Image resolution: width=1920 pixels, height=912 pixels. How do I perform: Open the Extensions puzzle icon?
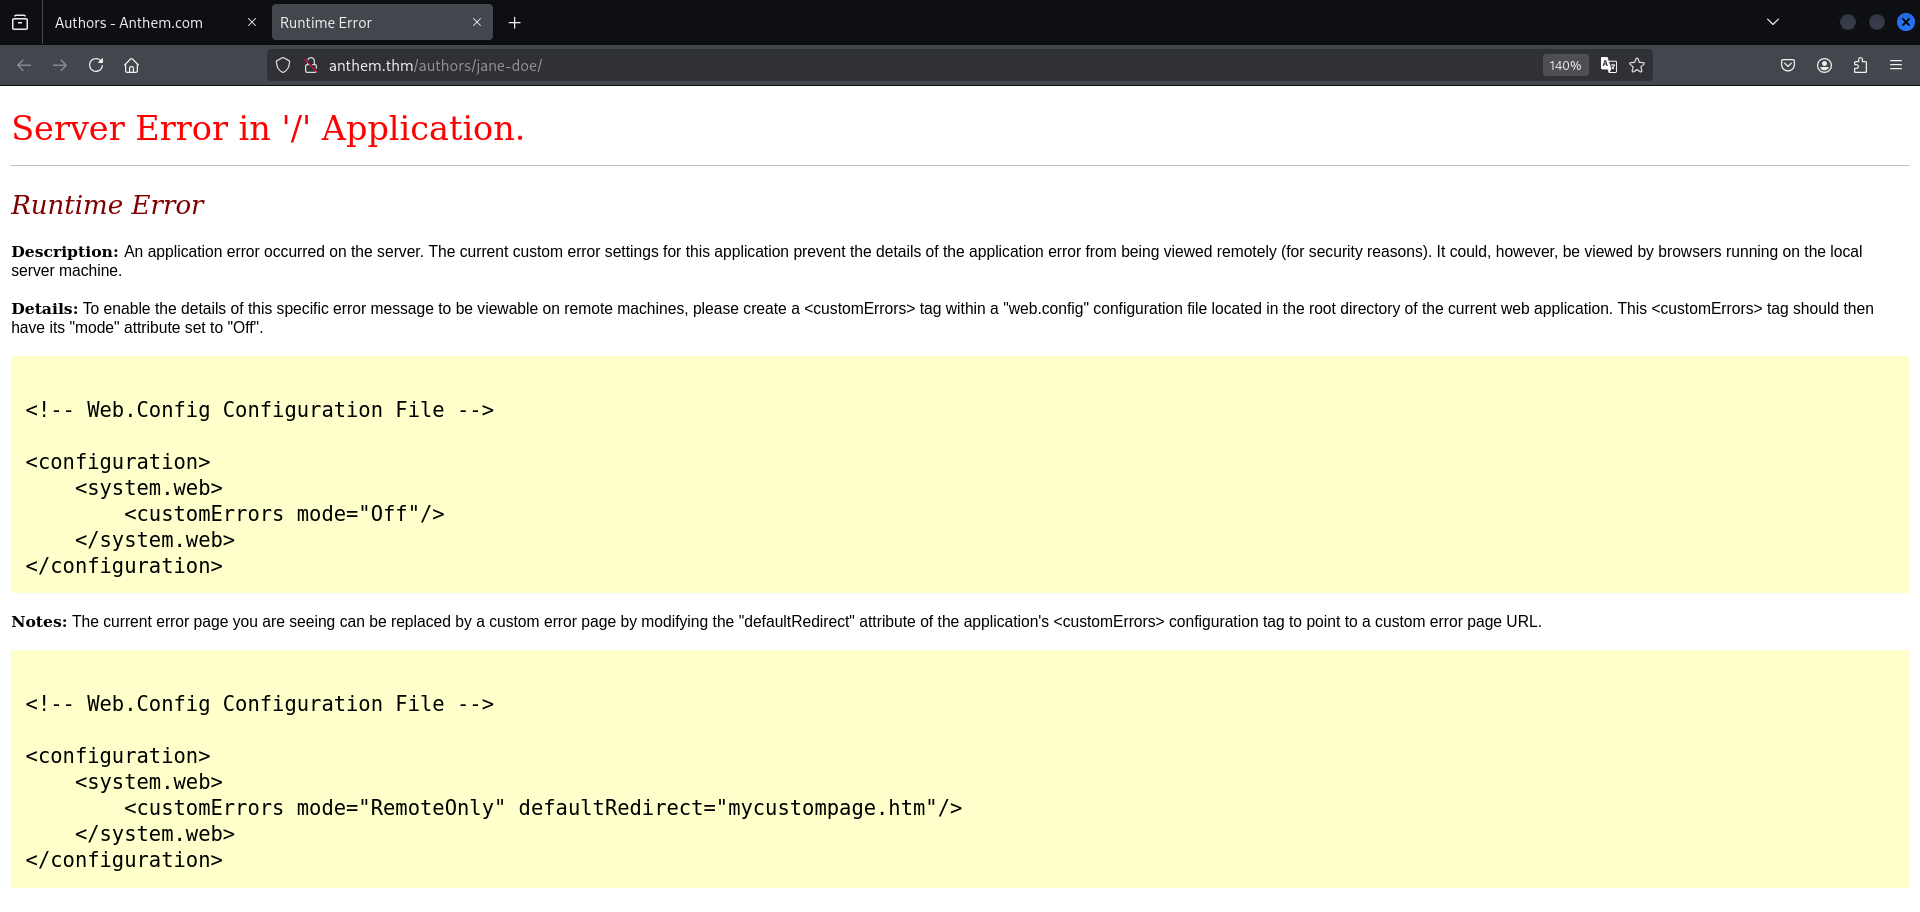[x=1860, y=65]
